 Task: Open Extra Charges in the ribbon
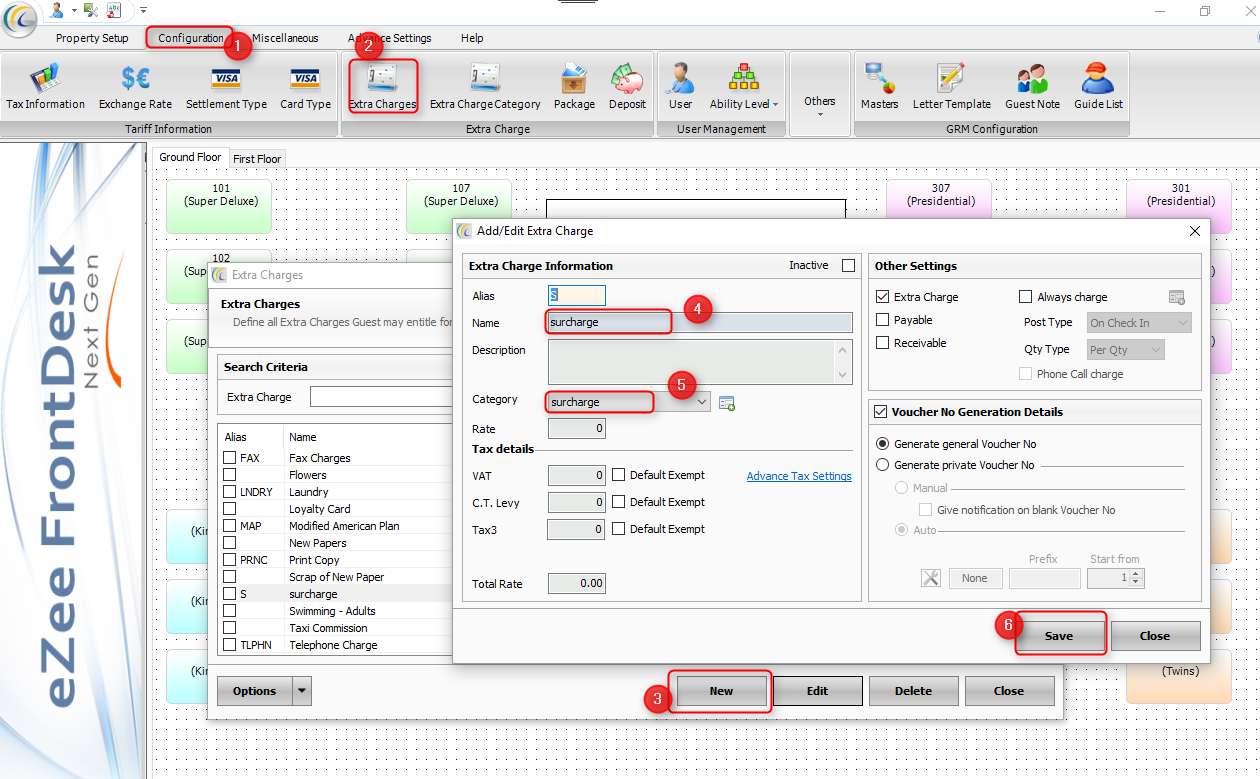point(383,86)
